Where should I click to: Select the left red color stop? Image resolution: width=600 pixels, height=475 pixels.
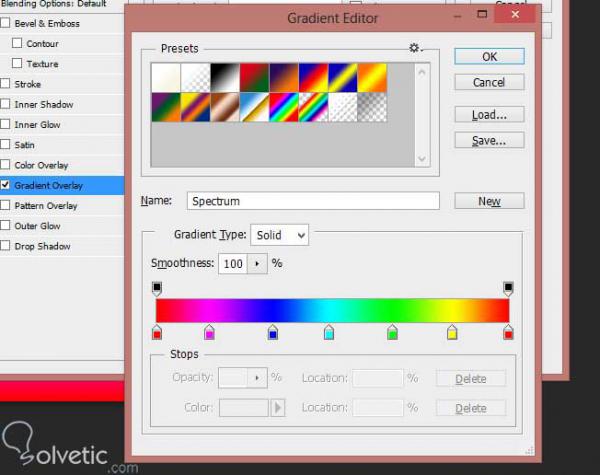(x=157, y=332)
